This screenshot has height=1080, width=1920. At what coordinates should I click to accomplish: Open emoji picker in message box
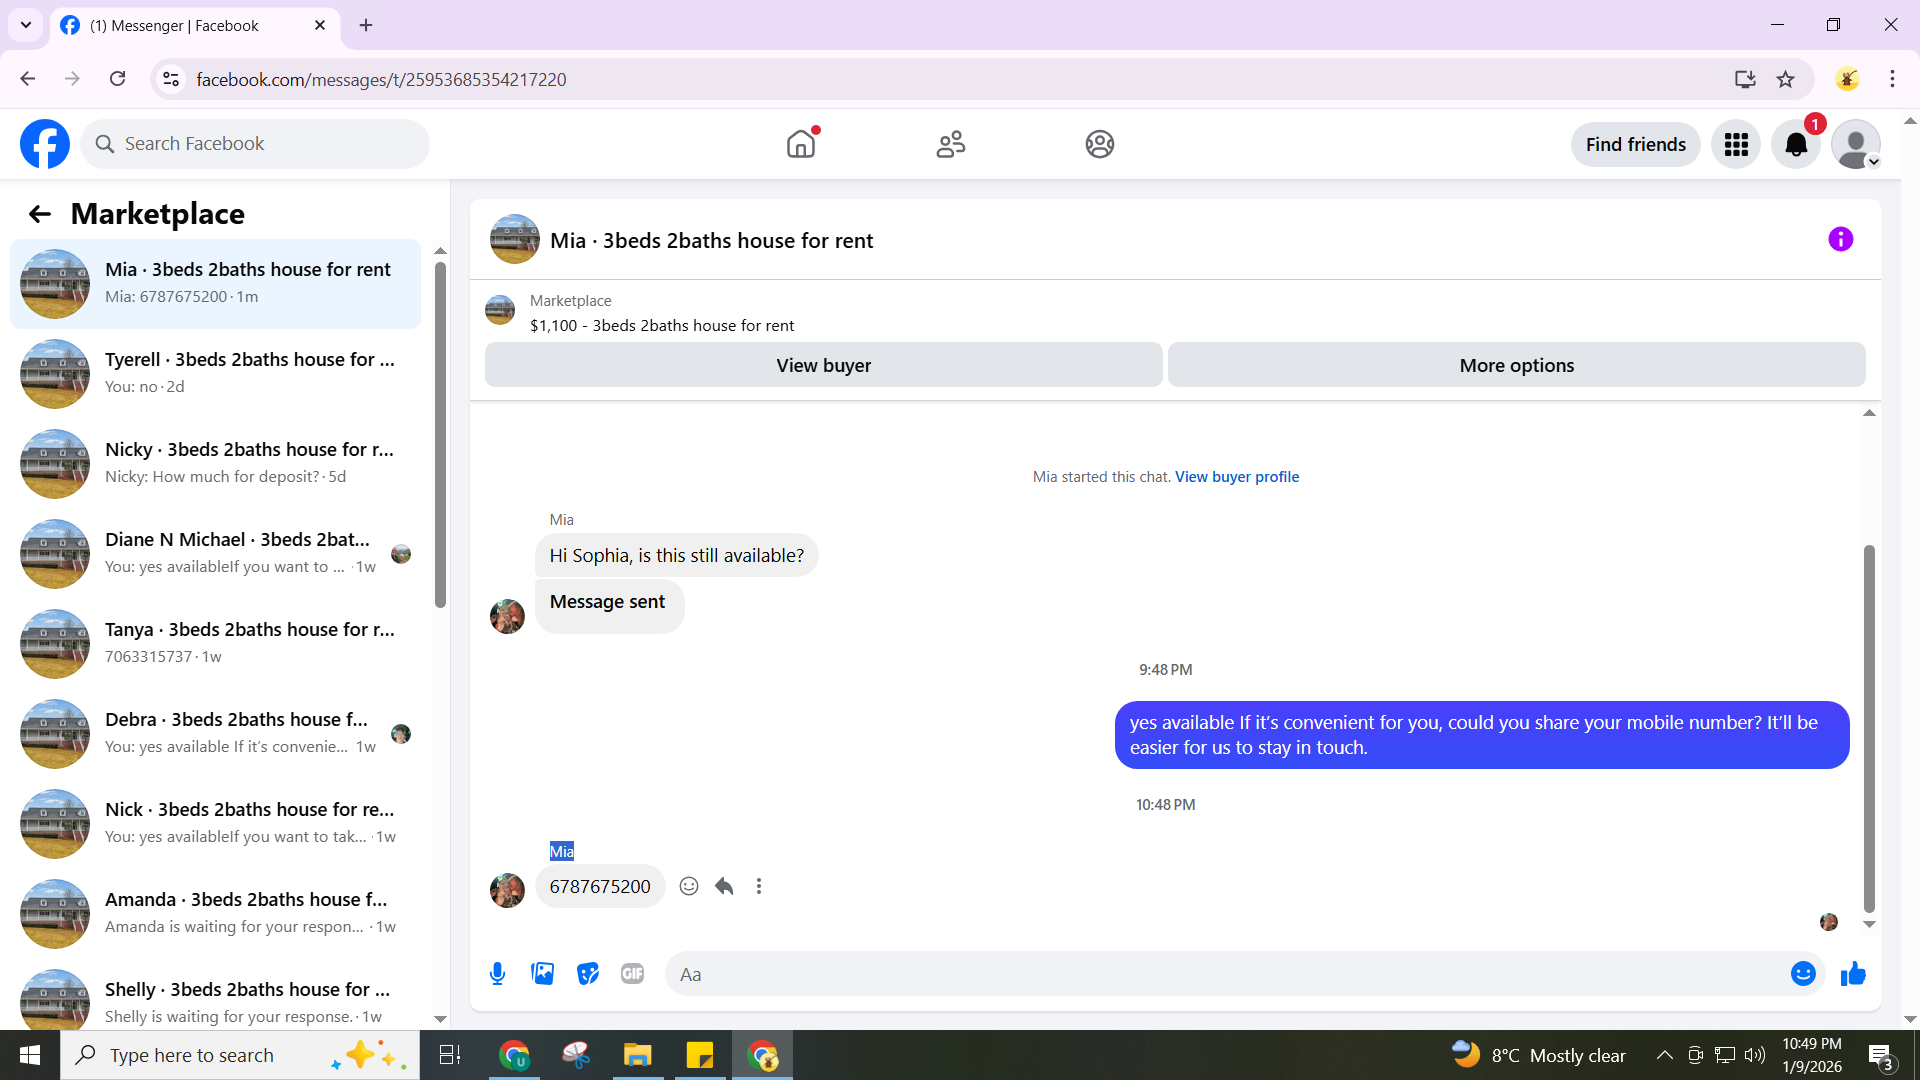click(x=1802, y=974)
